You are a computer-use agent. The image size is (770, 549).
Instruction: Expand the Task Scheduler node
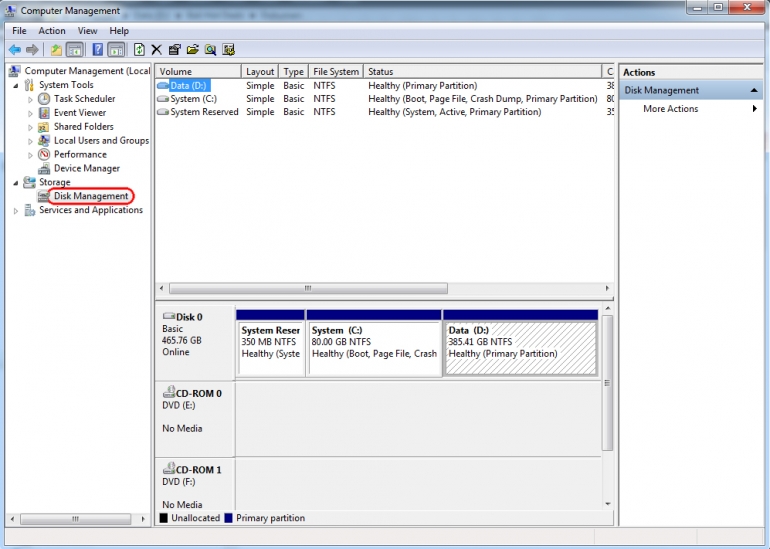tap(30, 99)
